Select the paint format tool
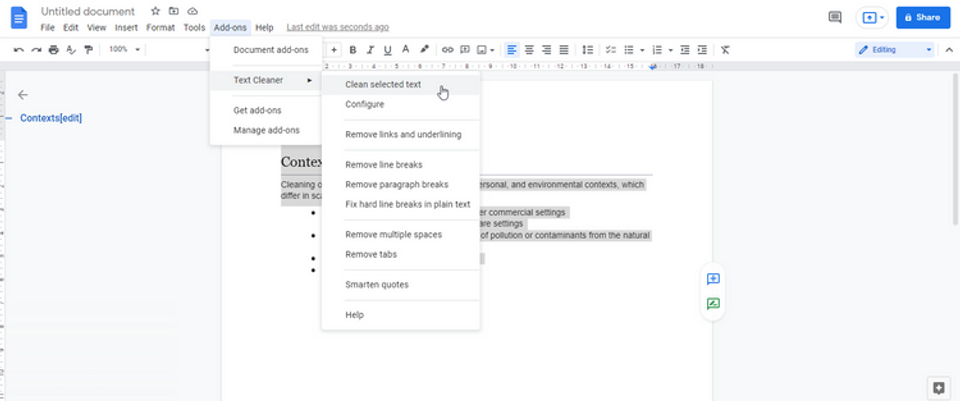This screenshot has height=401, width=960. [89, 50]
